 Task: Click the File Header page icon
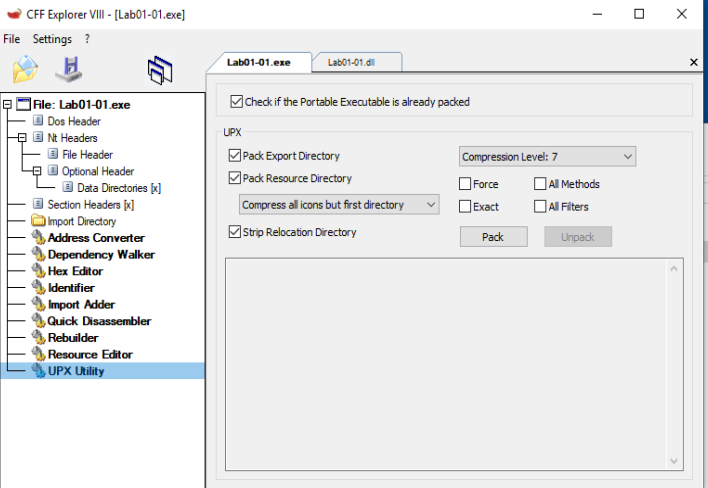pos(53,154)
